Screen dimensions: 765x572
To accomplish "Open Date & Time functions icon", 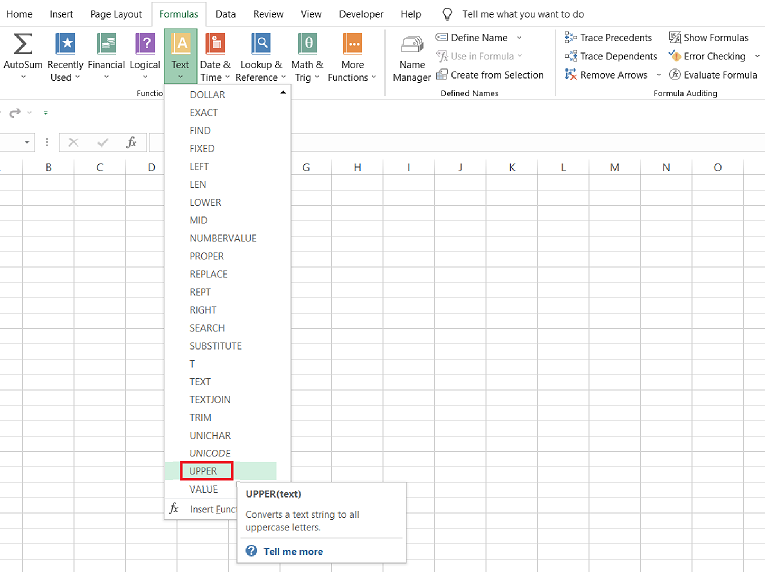I will click(x=214, y=45).
